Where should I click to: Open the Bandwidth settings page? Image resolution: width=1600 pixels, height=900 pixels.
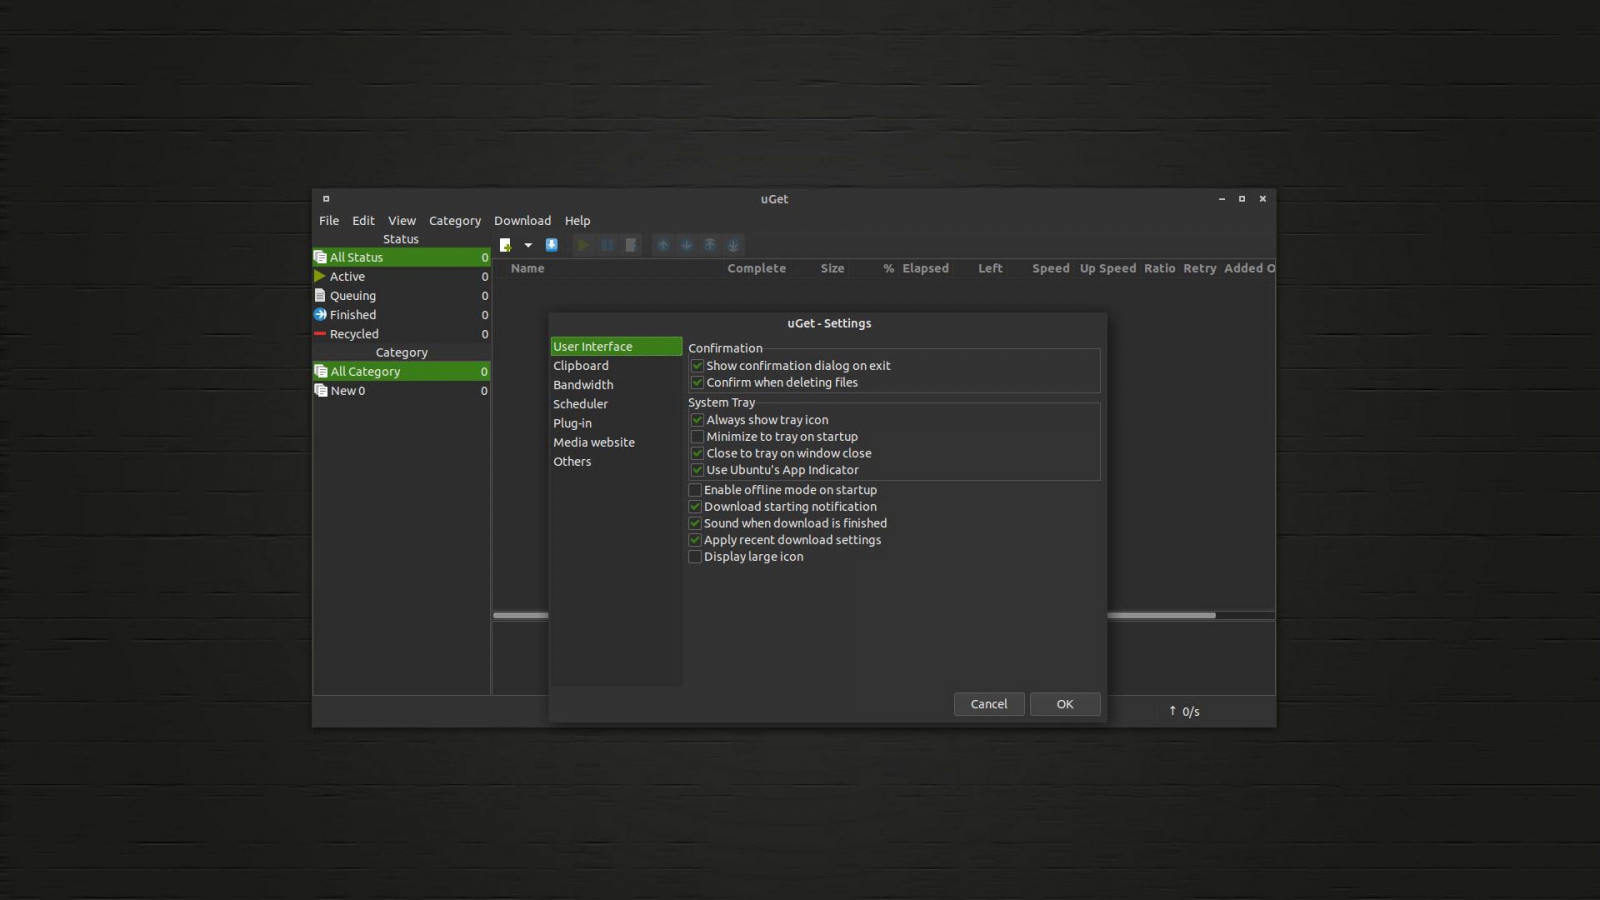point(583,385)
